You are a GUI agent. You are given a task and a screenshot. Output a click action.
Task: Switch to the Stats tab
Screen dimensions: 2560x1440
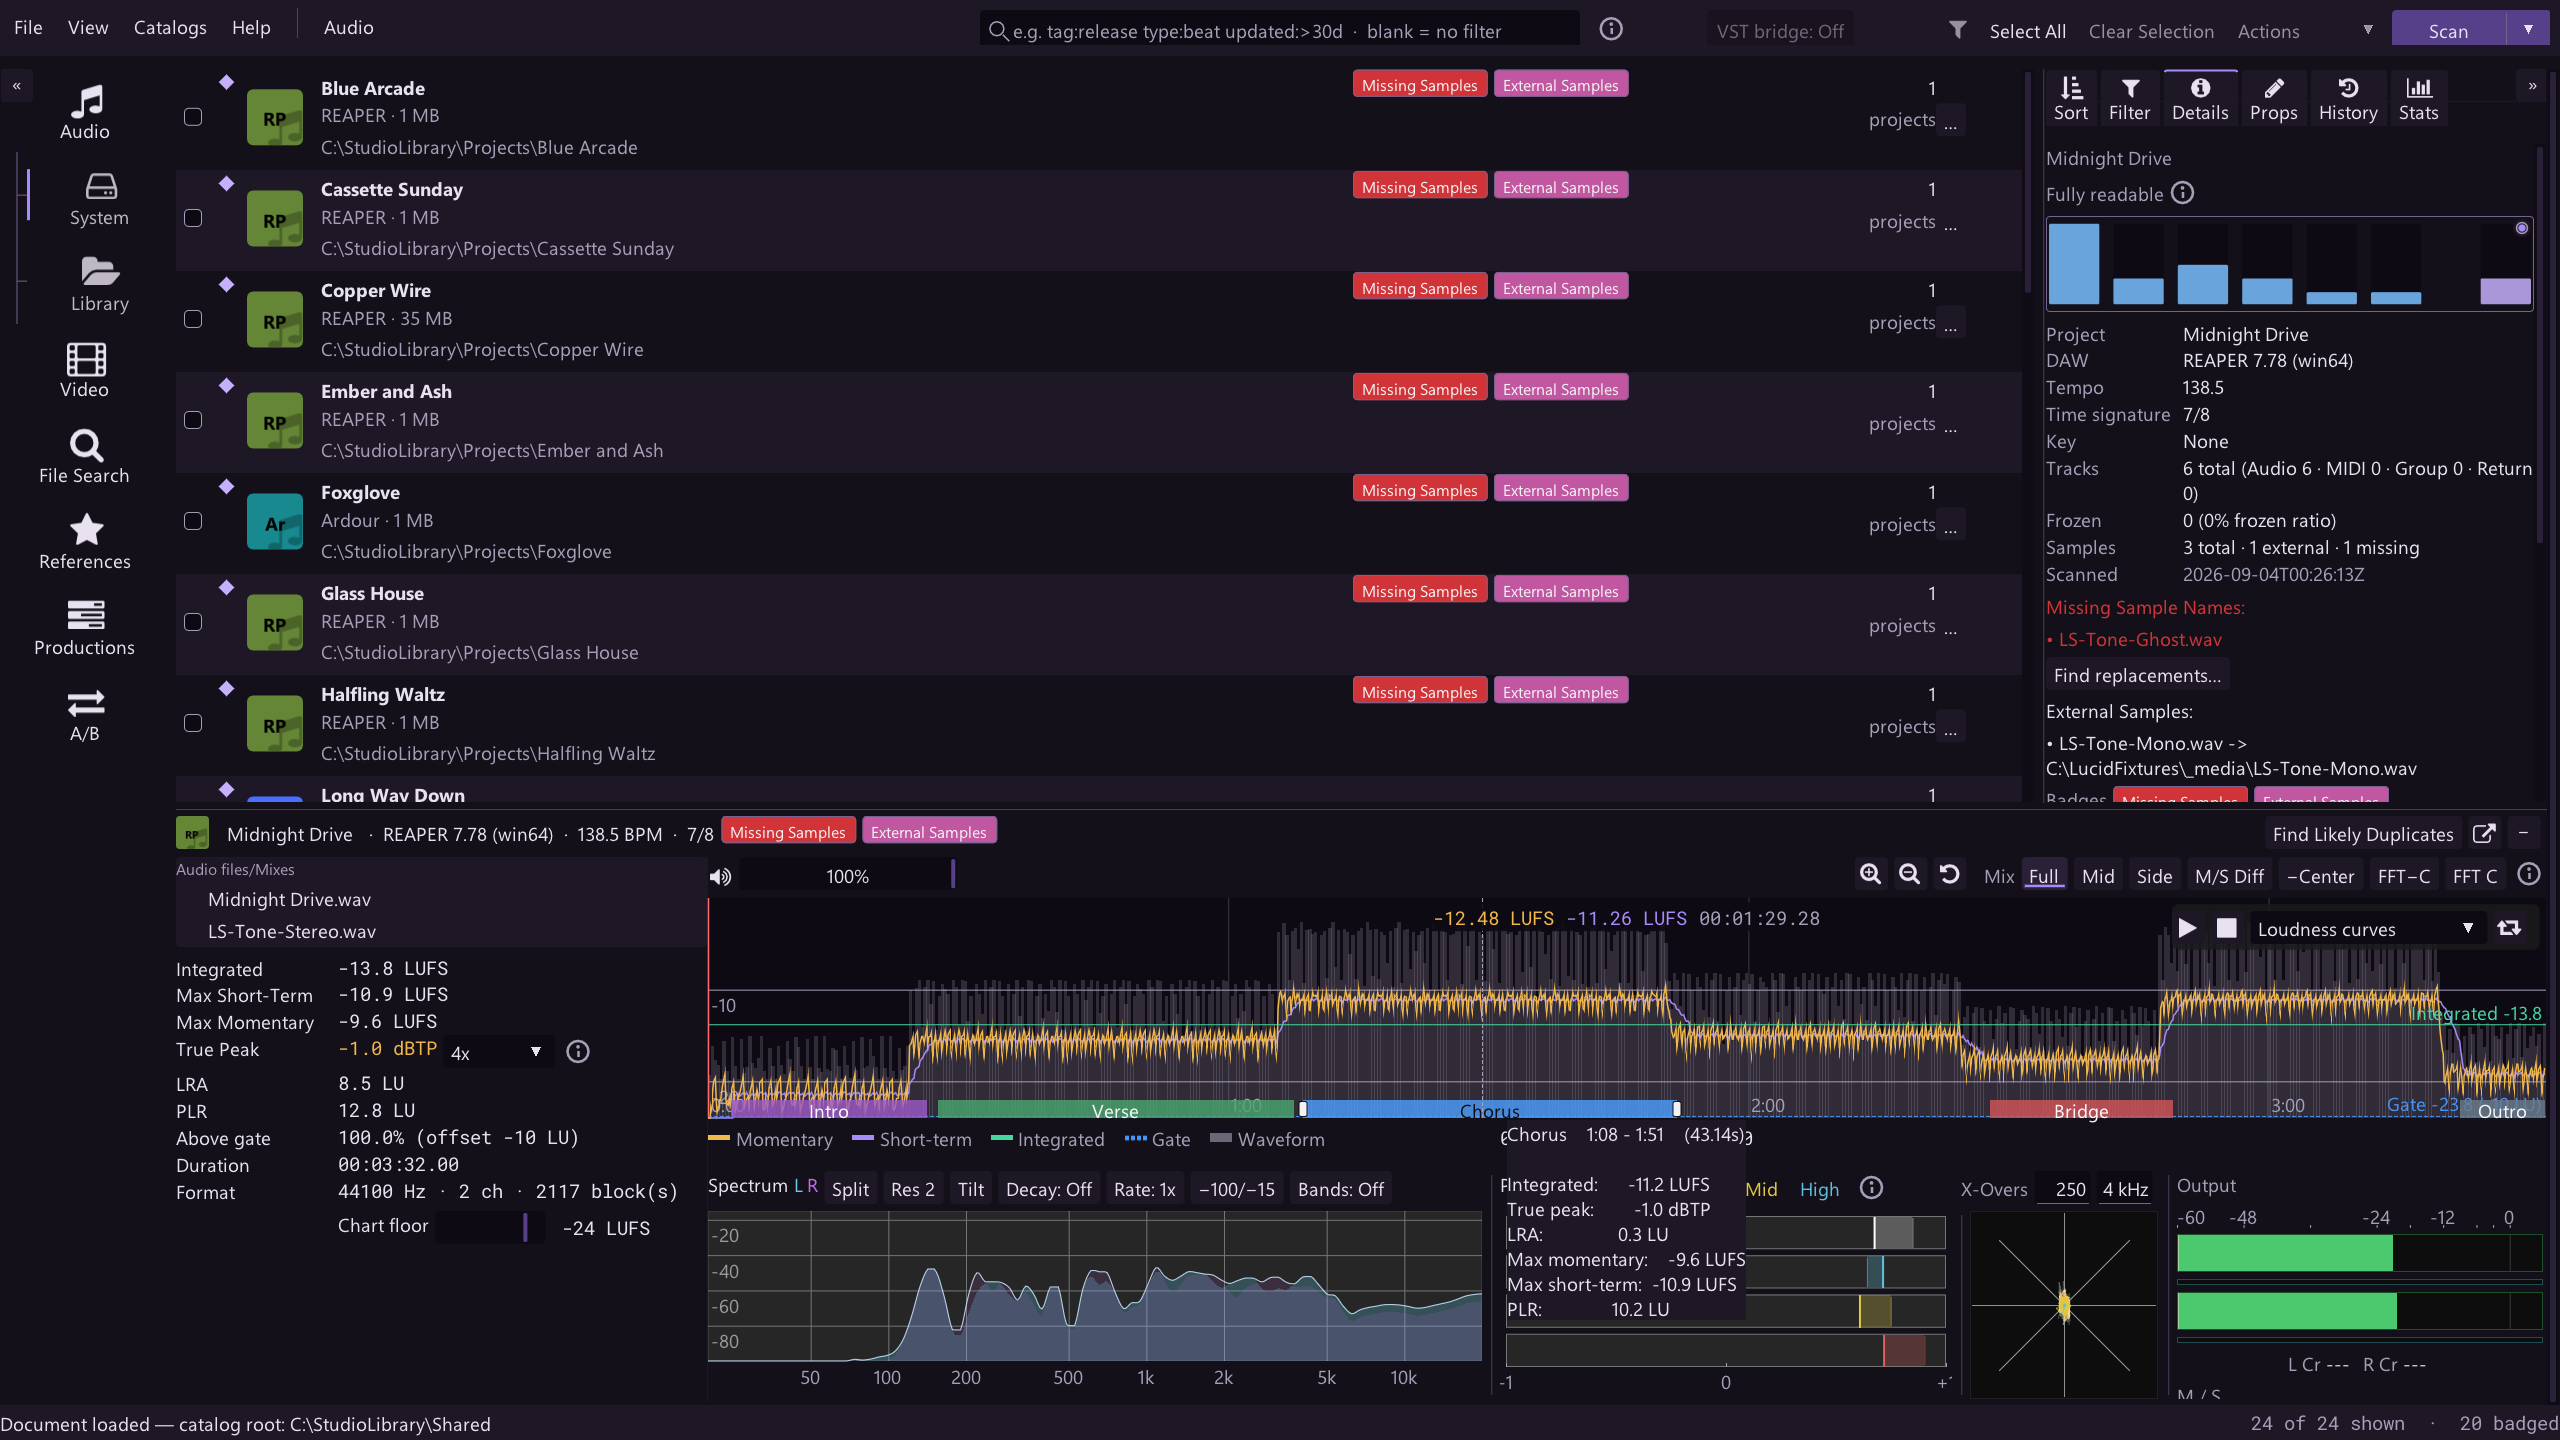2418,99
